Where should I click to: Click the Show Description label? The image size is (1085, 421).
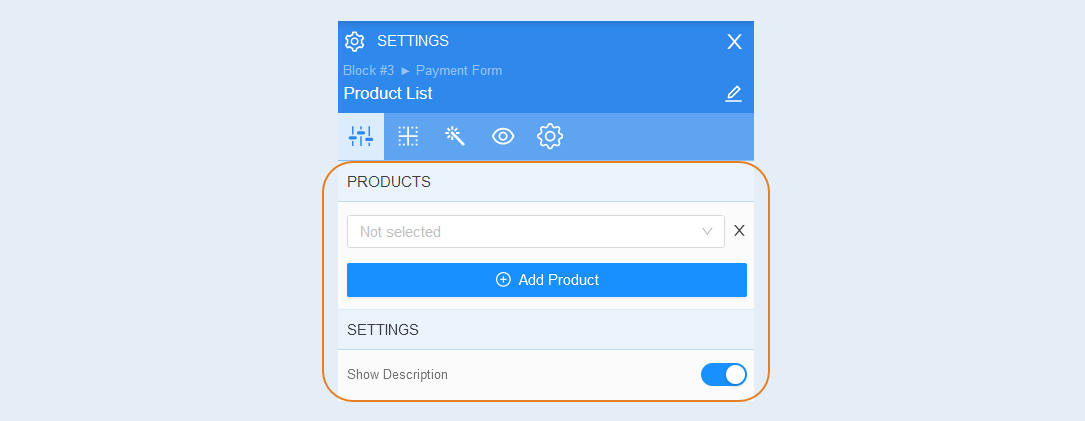pos(397,375)
